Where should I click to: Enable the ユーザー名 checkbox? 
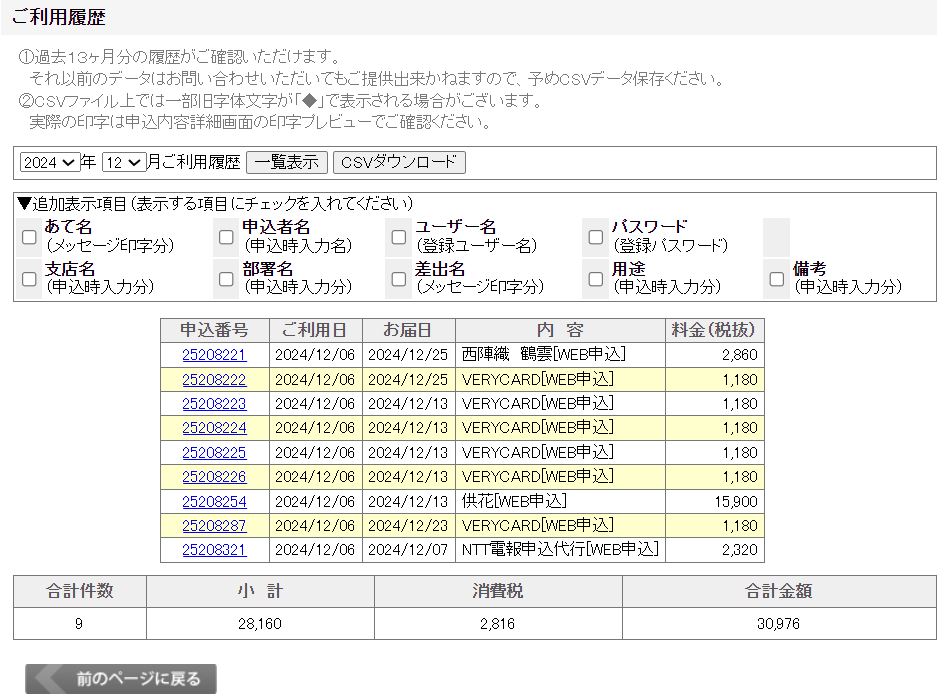(397, 236)
